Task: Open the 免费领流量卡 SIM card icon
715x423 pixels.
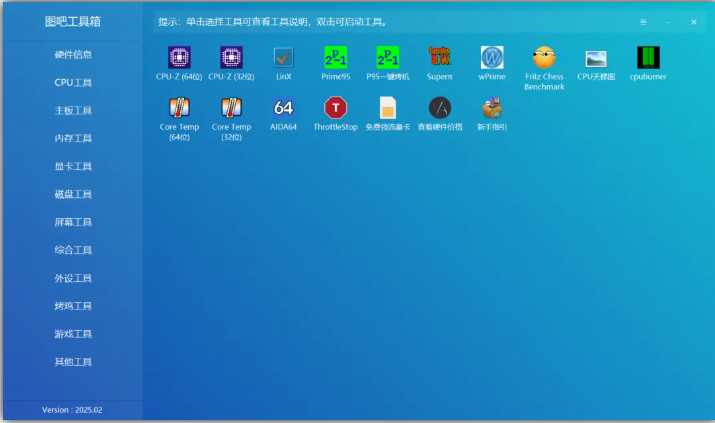Action: tap(388, 108)
